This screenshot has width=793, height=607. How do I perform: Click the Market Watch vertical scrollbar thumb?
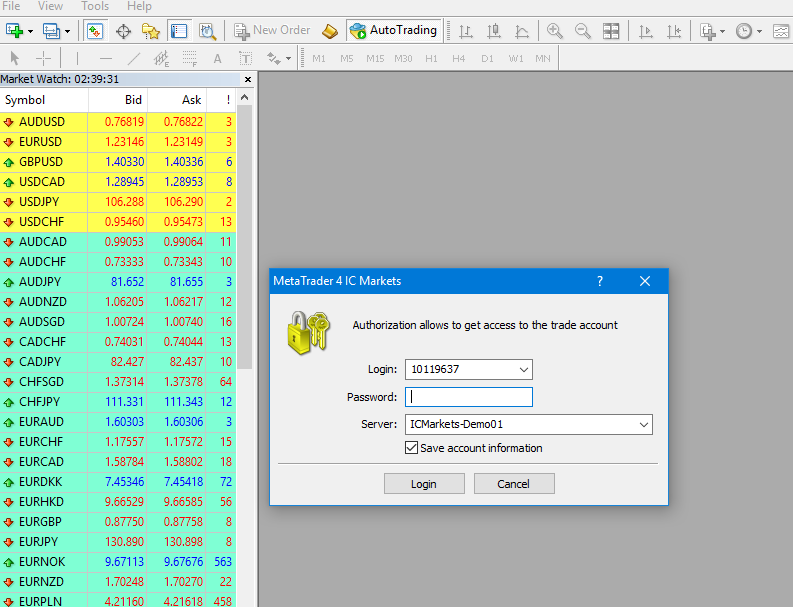click(245, 236)
